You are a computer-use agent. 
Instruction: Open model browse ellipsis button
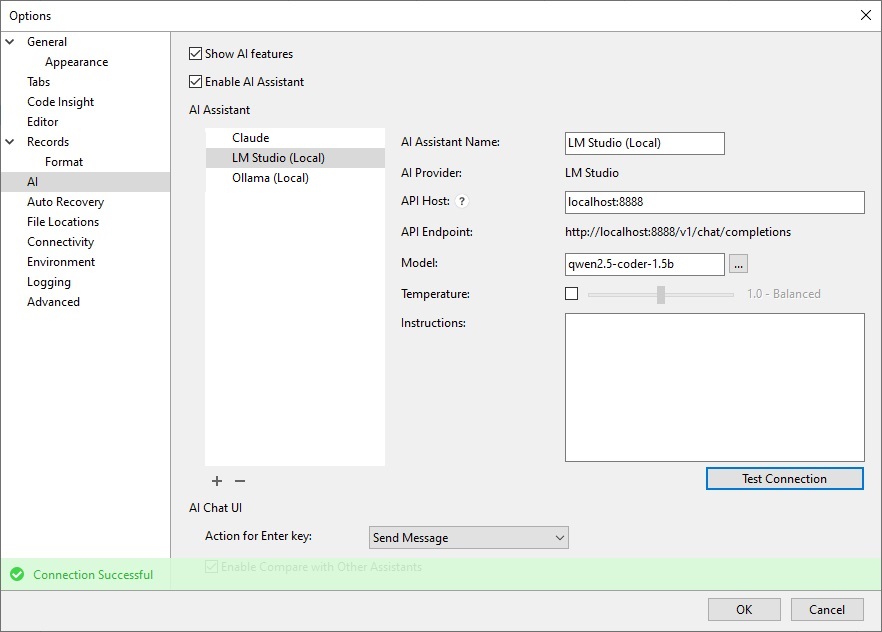click(738, 264)
